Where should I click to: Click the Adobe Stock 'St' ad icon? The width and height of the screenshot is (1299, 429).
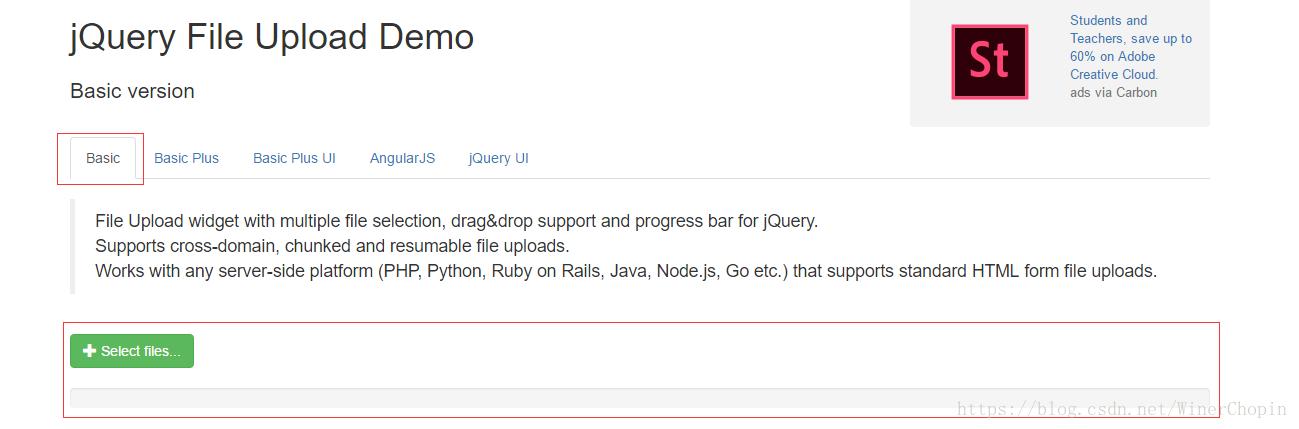tap(989, 62)
